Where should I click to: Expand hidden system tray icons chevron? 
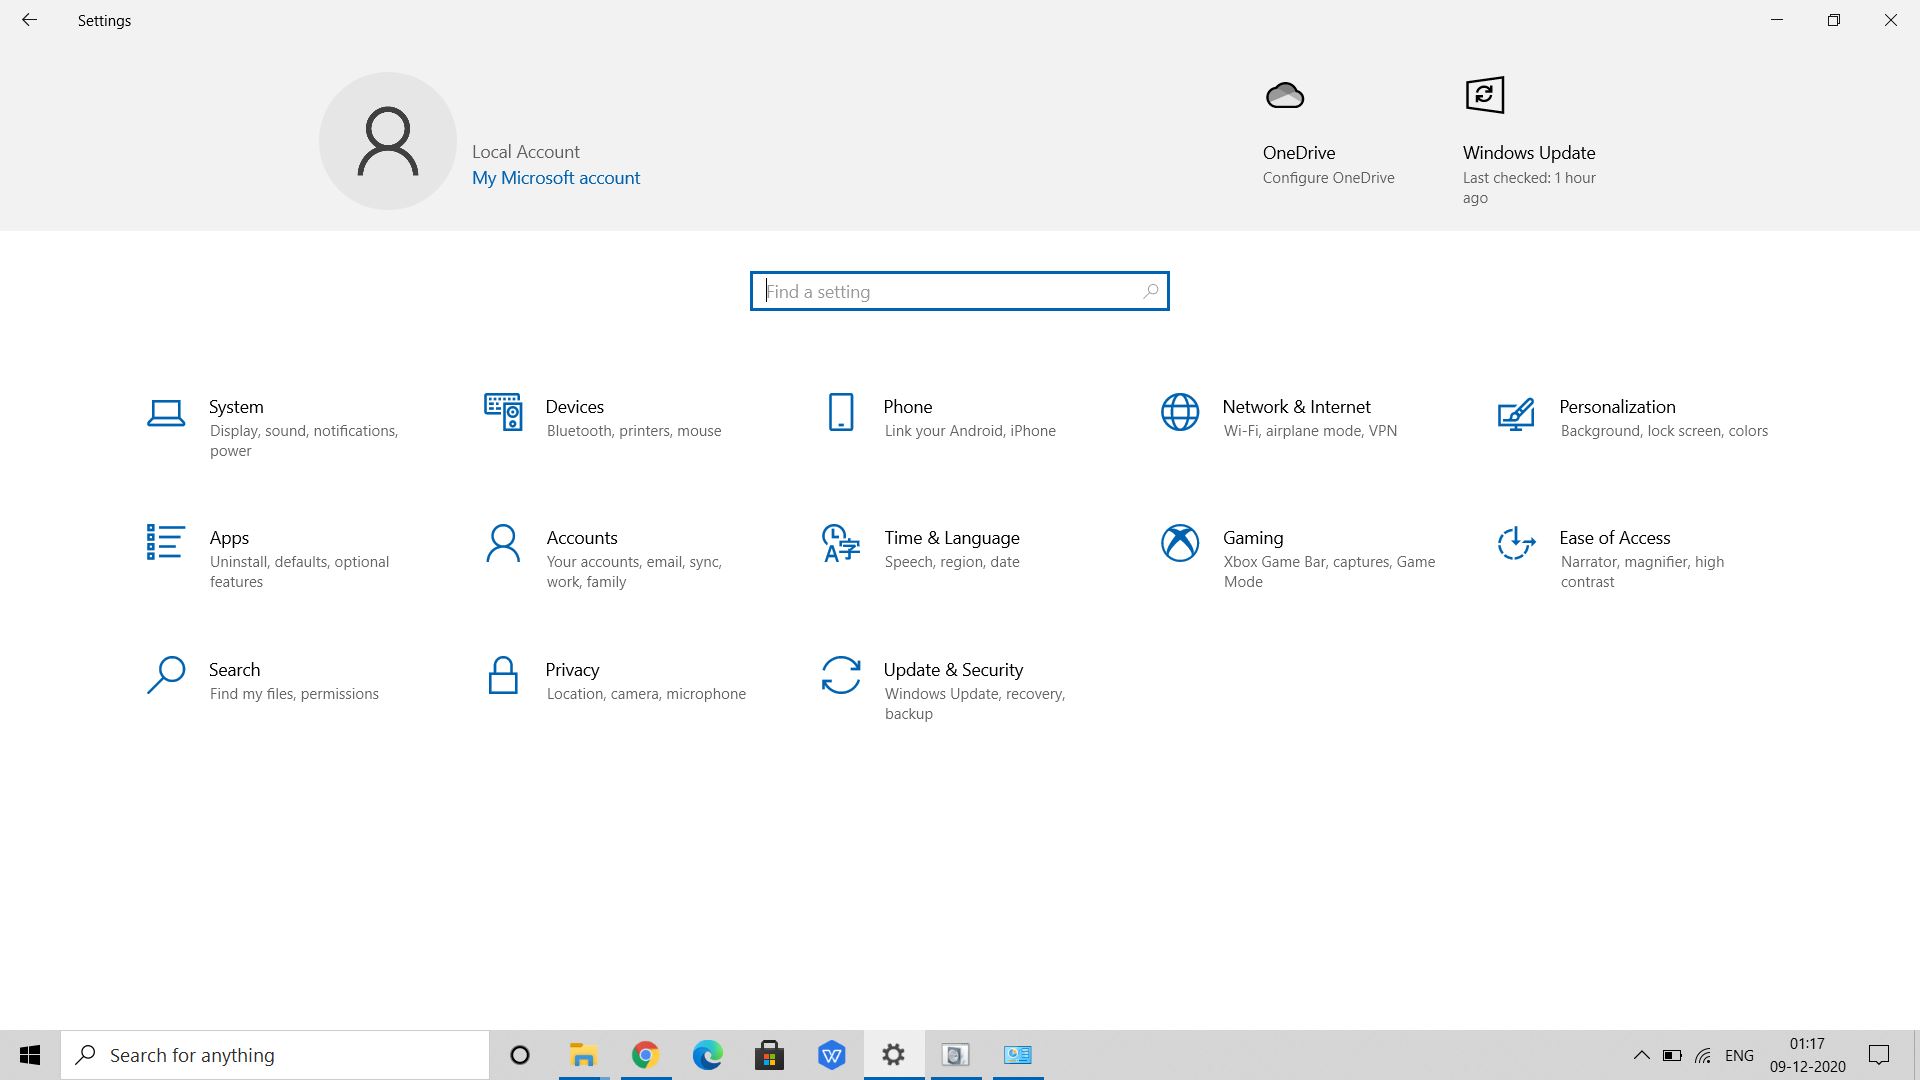1641,1055
